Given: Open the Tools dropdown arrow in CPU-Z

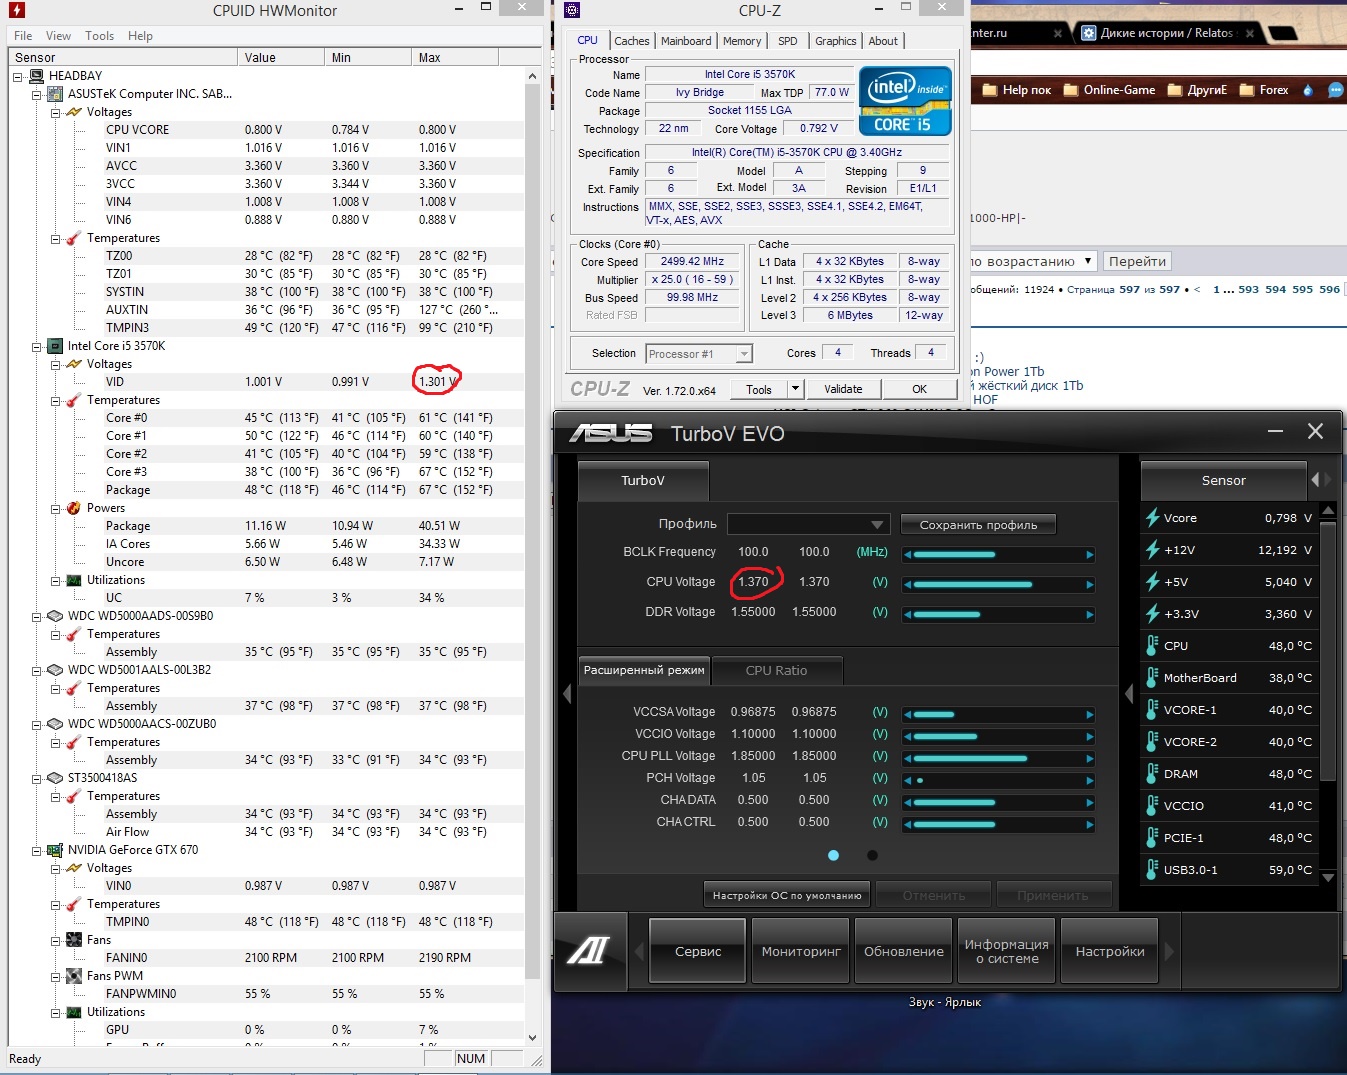Looking at the screenshot, I should pos(795,389).
